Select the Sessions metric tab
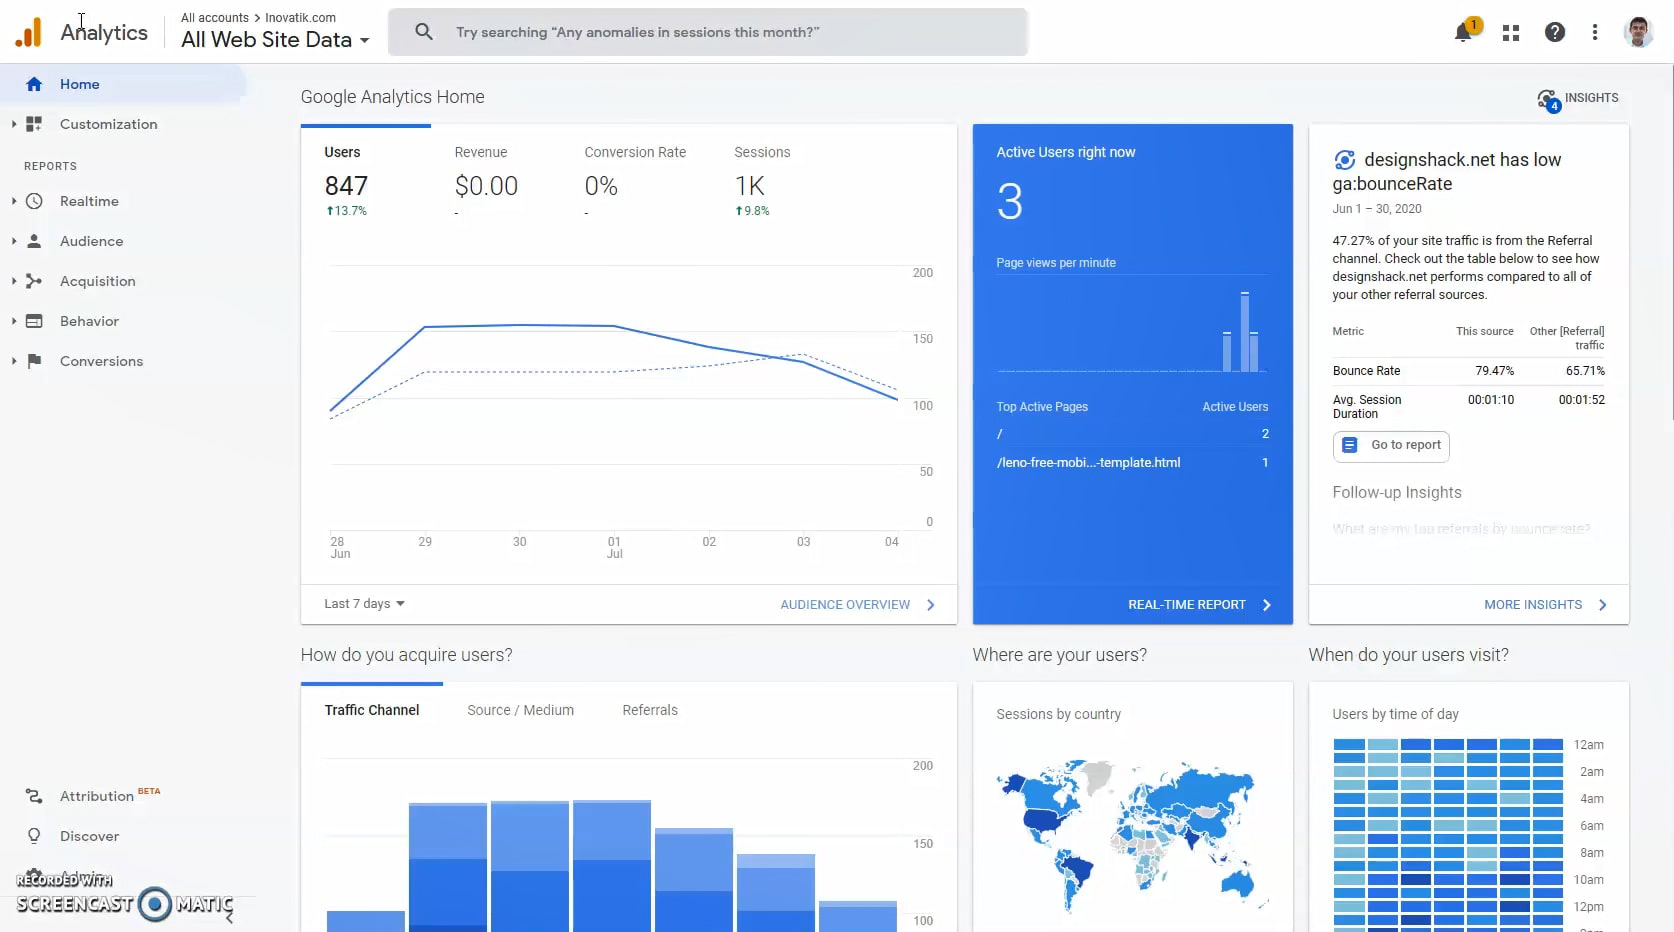Viewport: 1674px width, 932px height. point(762,180)
